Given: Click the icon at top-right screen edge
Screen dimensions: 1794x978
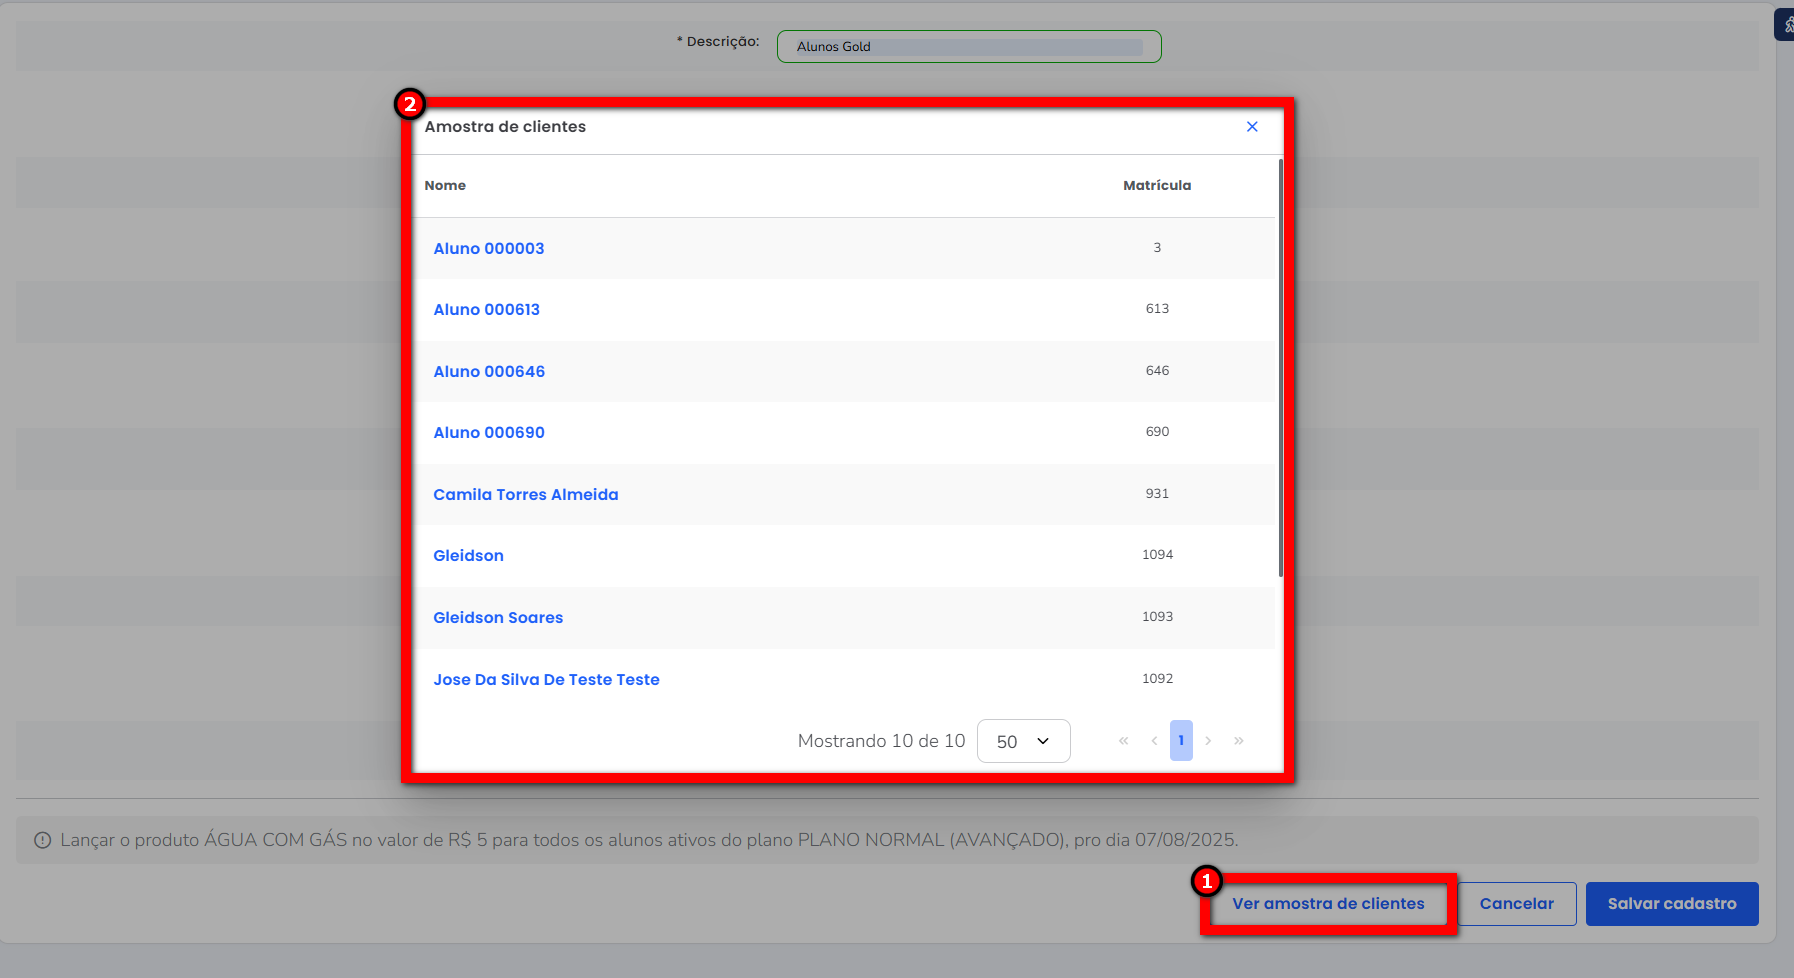Looking at the screenshot, I should click(1786, 24).
